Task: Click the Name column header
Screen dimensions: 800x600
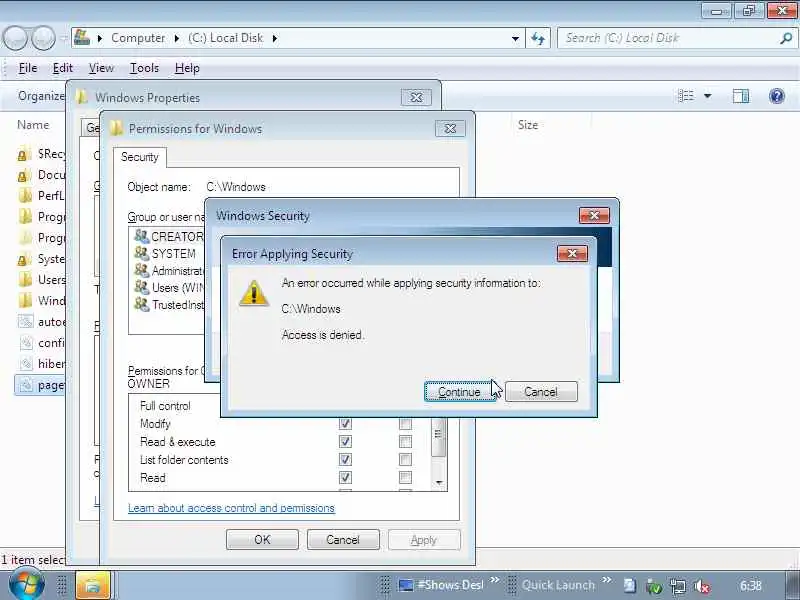Action: click(x=33, y=124)
